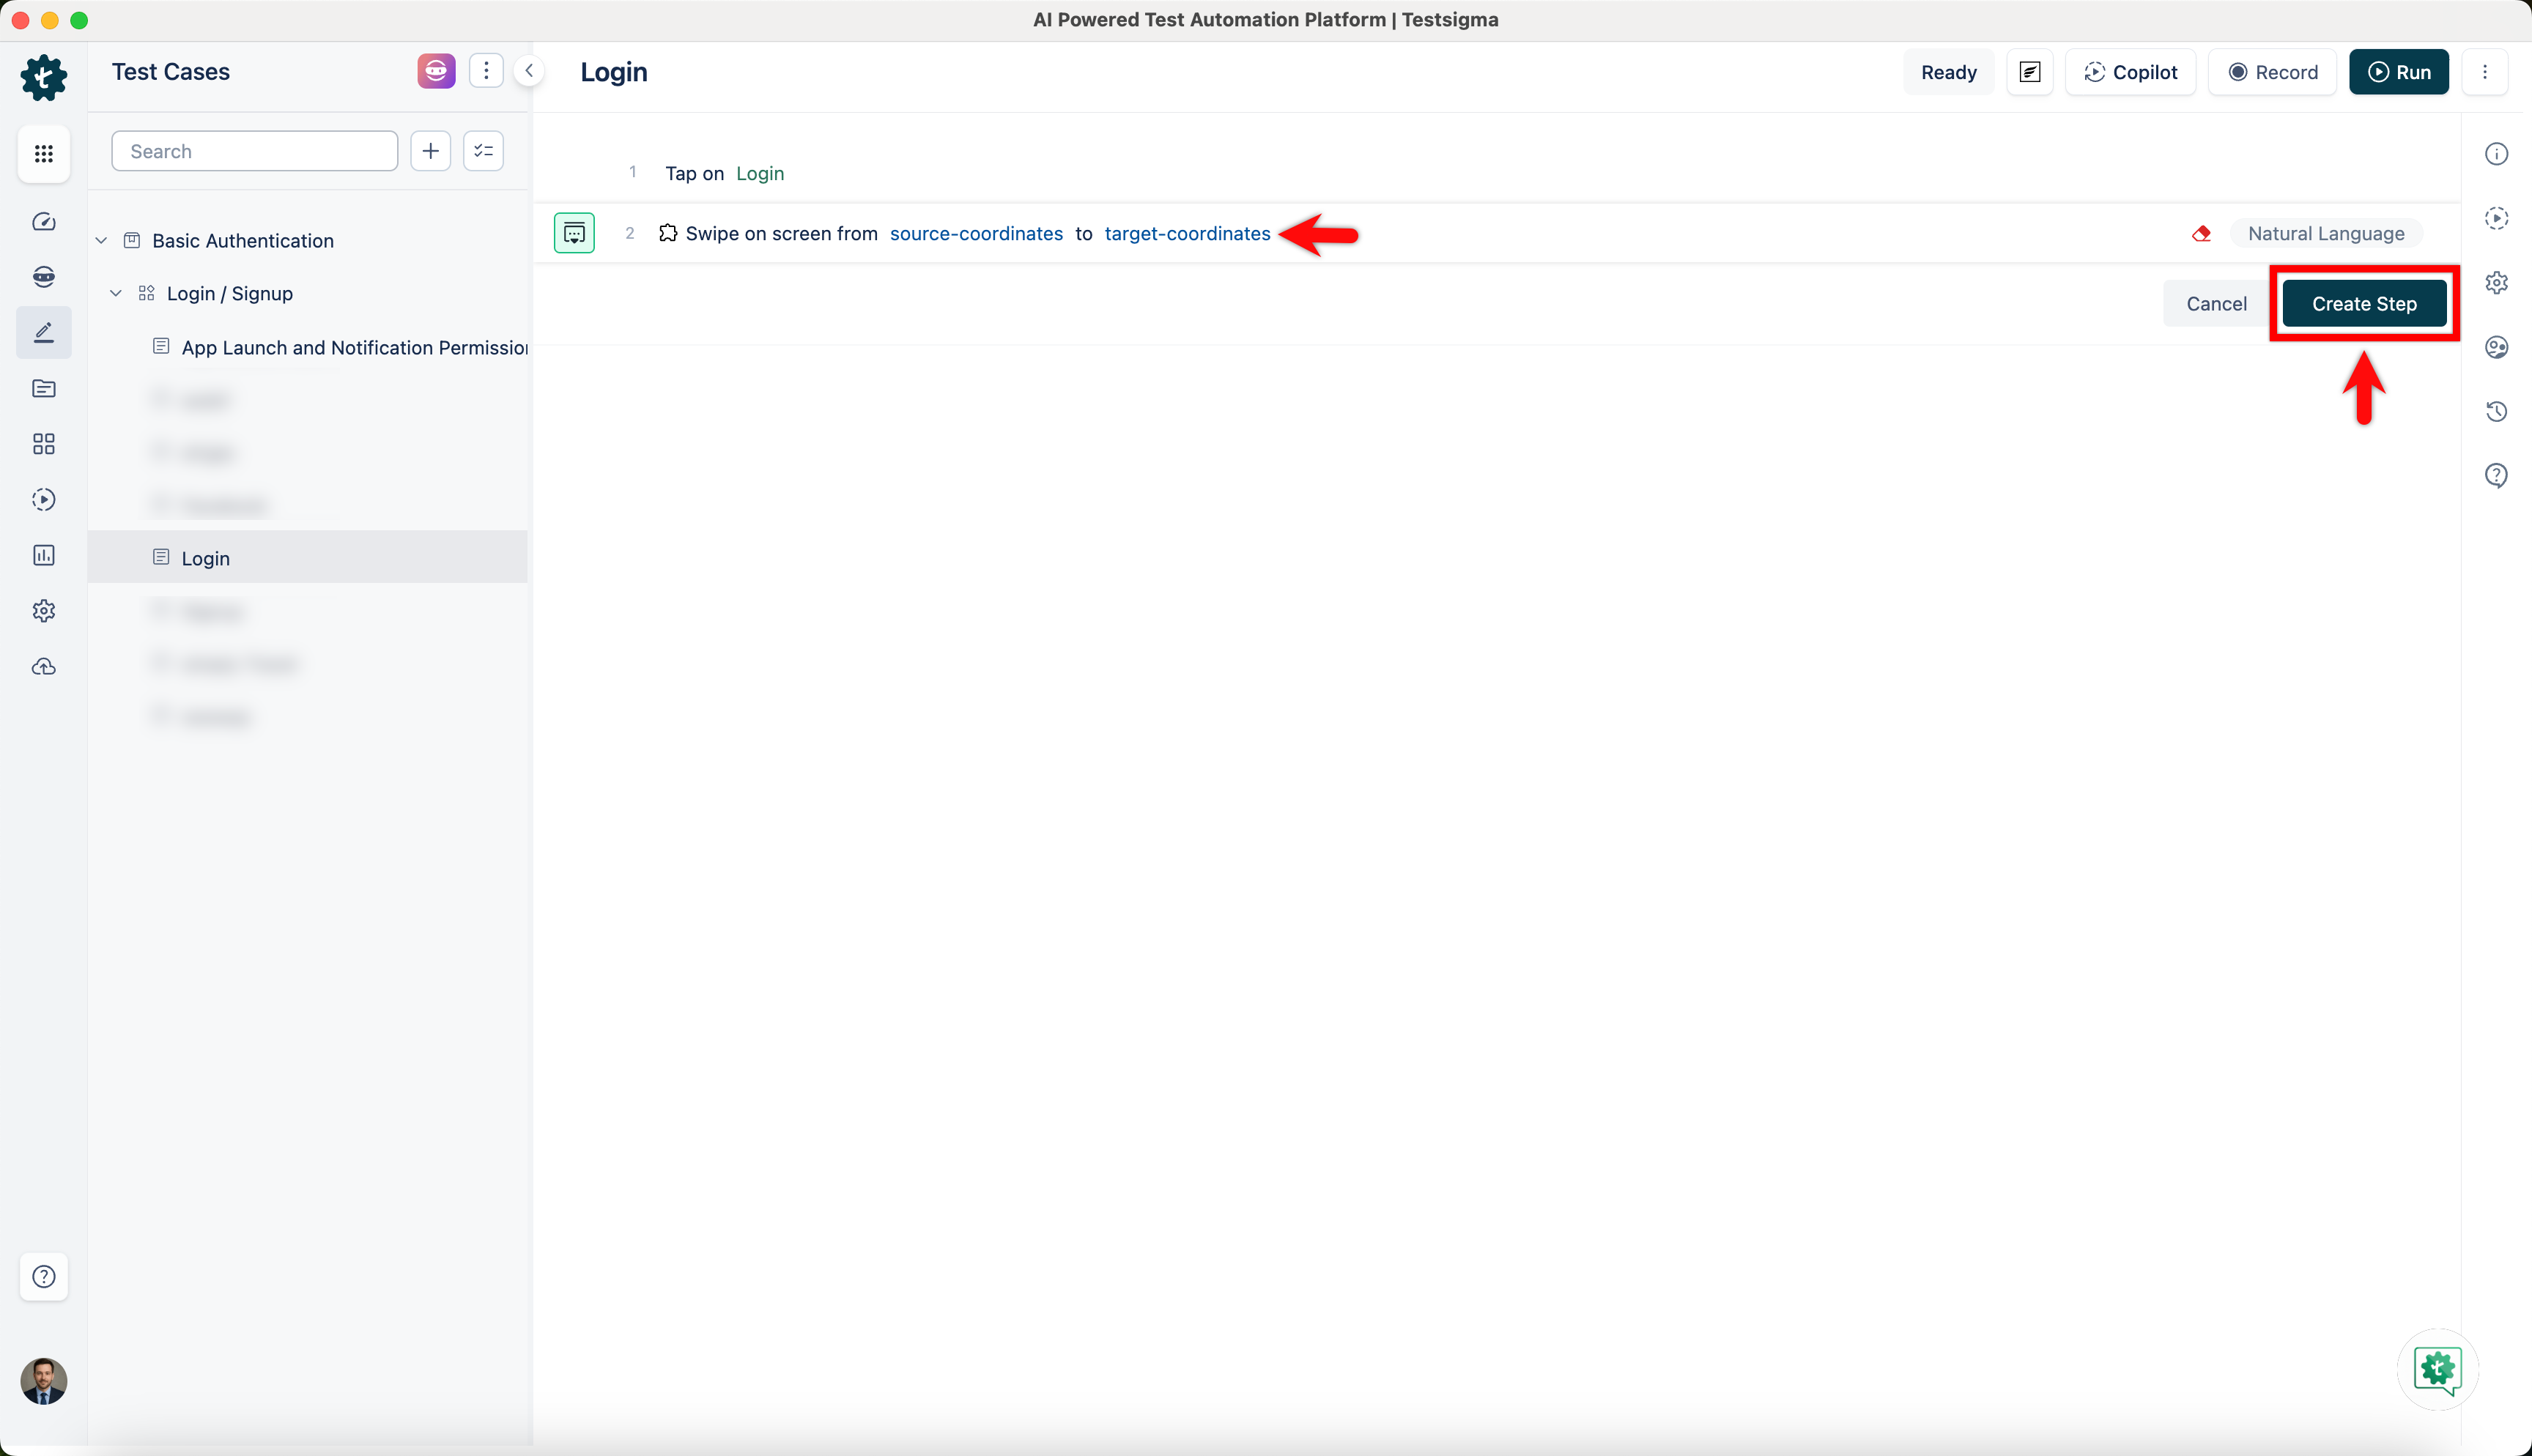Toggle the multi-select checklist icon beside the search box
The image size is (2532, 1456).
(x=483, y=151)
